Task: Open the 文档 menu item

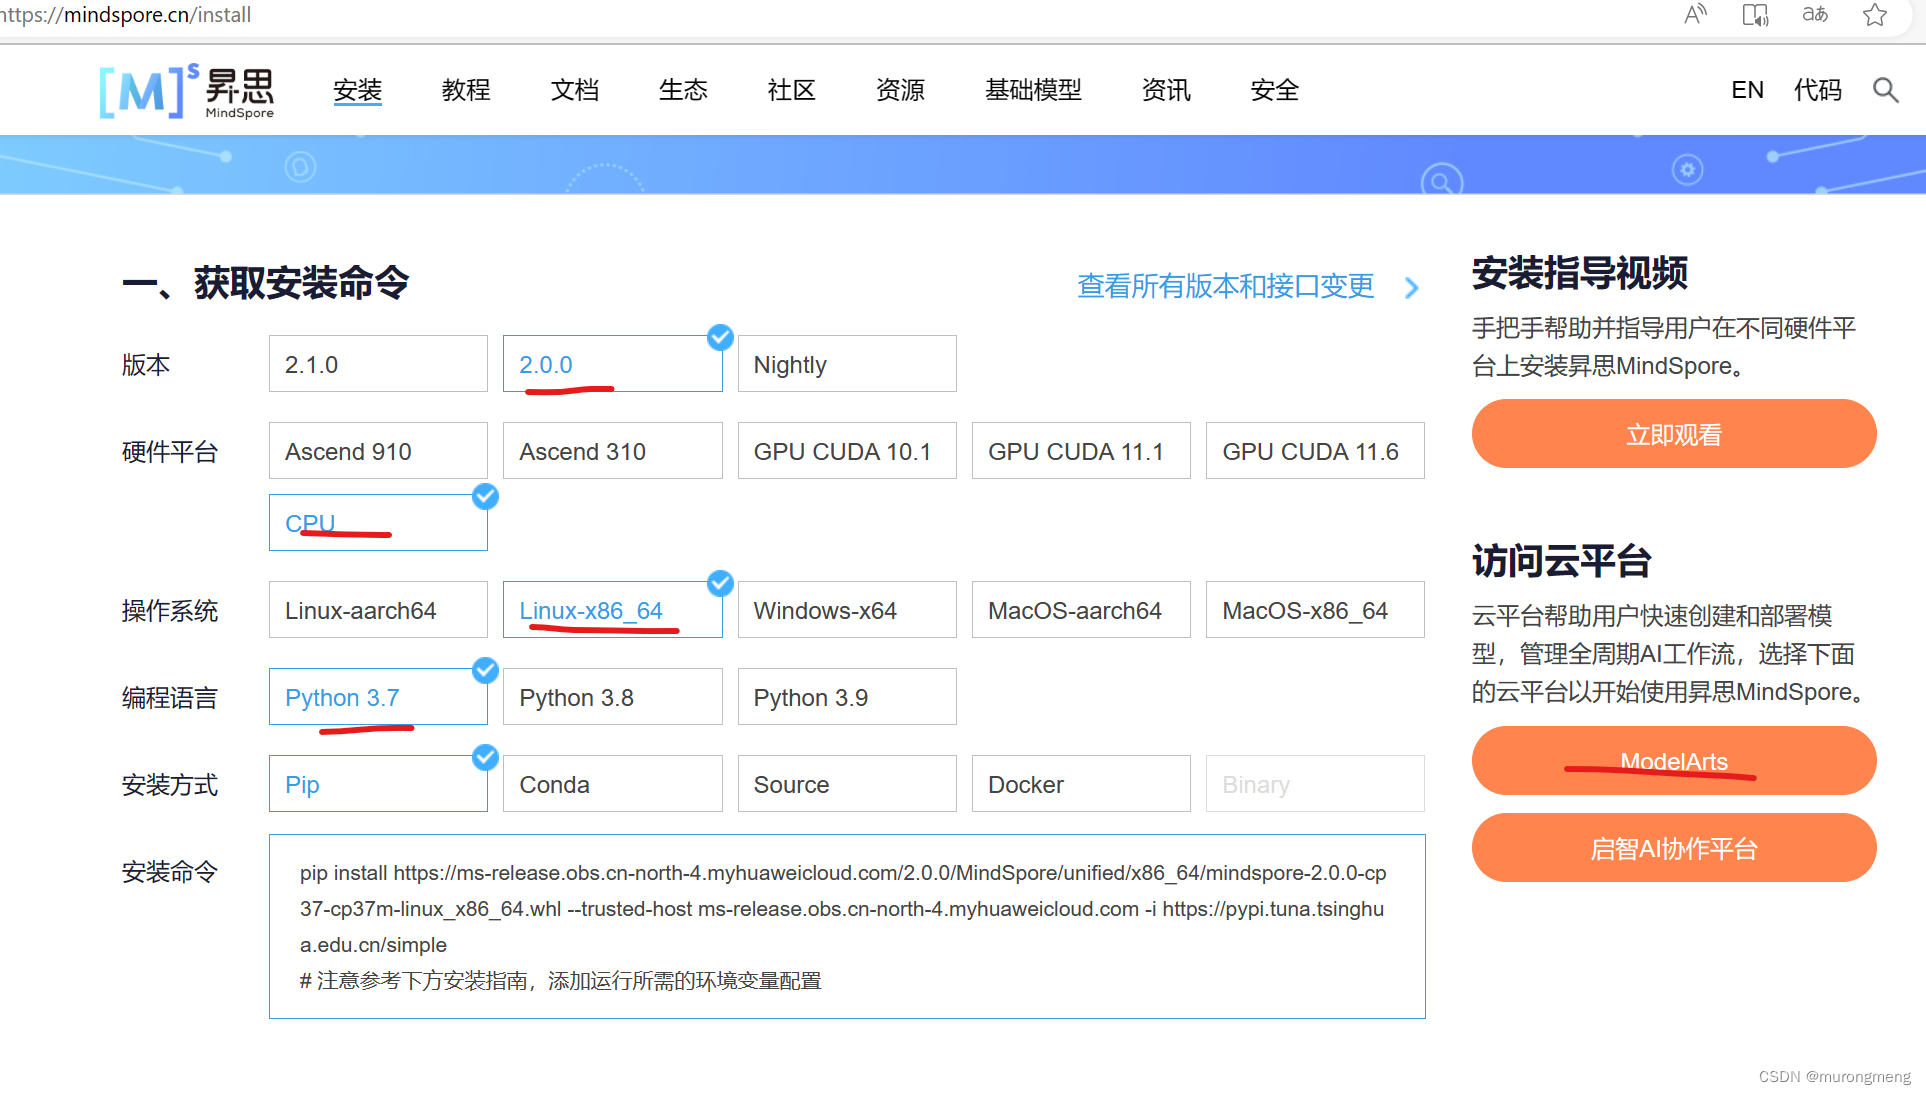Action: pyautogui.click(x=574, y=90)
